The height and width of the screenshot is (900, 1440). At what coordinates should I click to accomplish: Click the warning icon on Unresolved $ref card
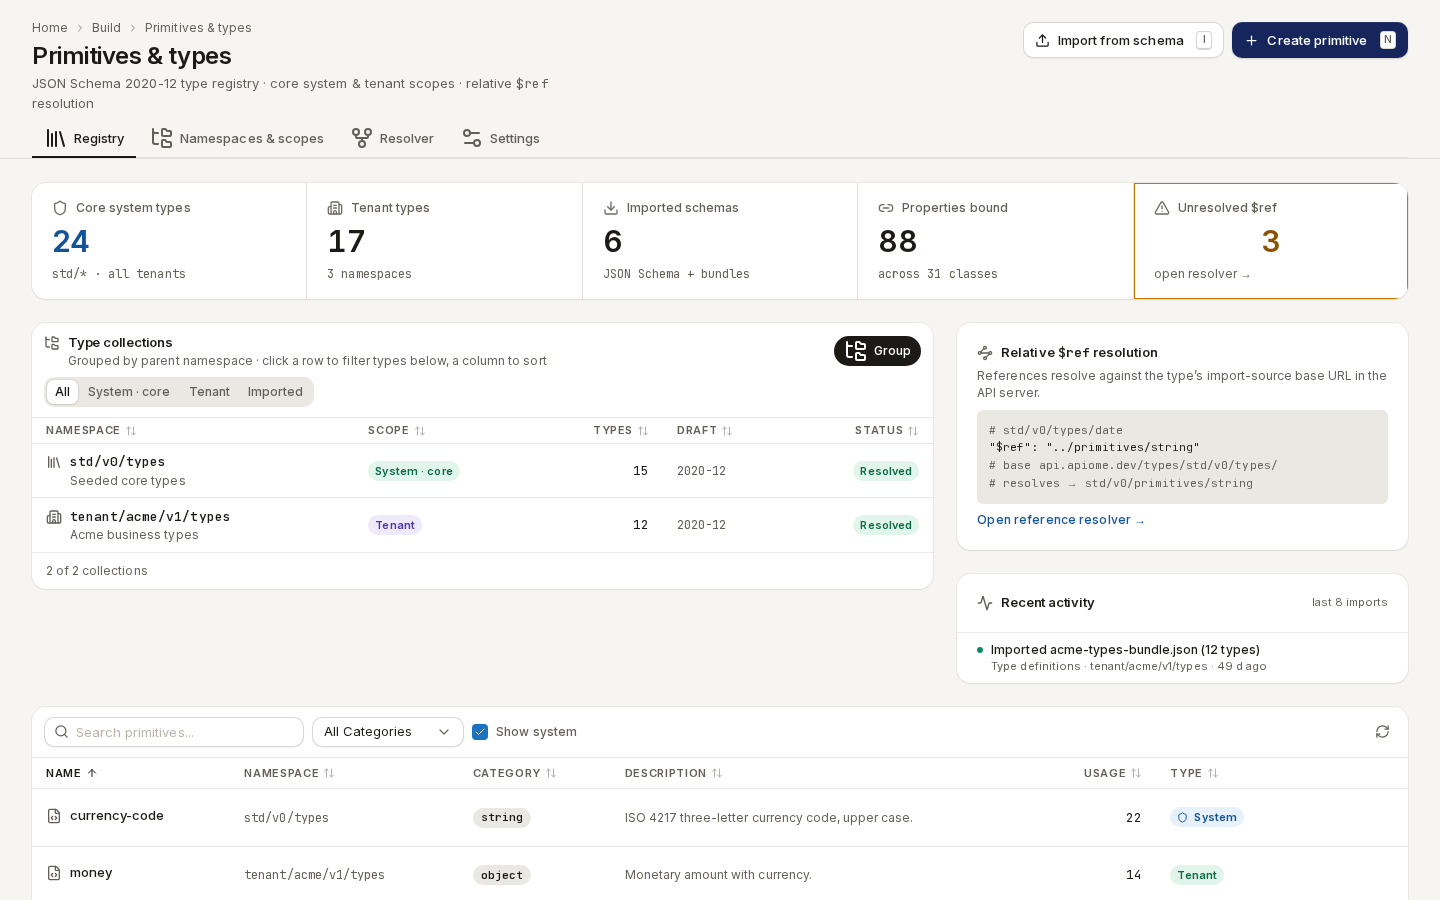click(1162, 208)
